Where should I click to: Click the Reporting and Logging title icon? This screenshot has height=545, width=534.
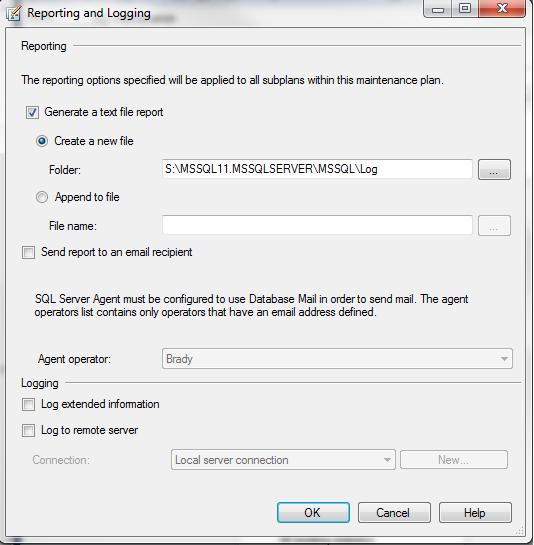coord(14,13)
